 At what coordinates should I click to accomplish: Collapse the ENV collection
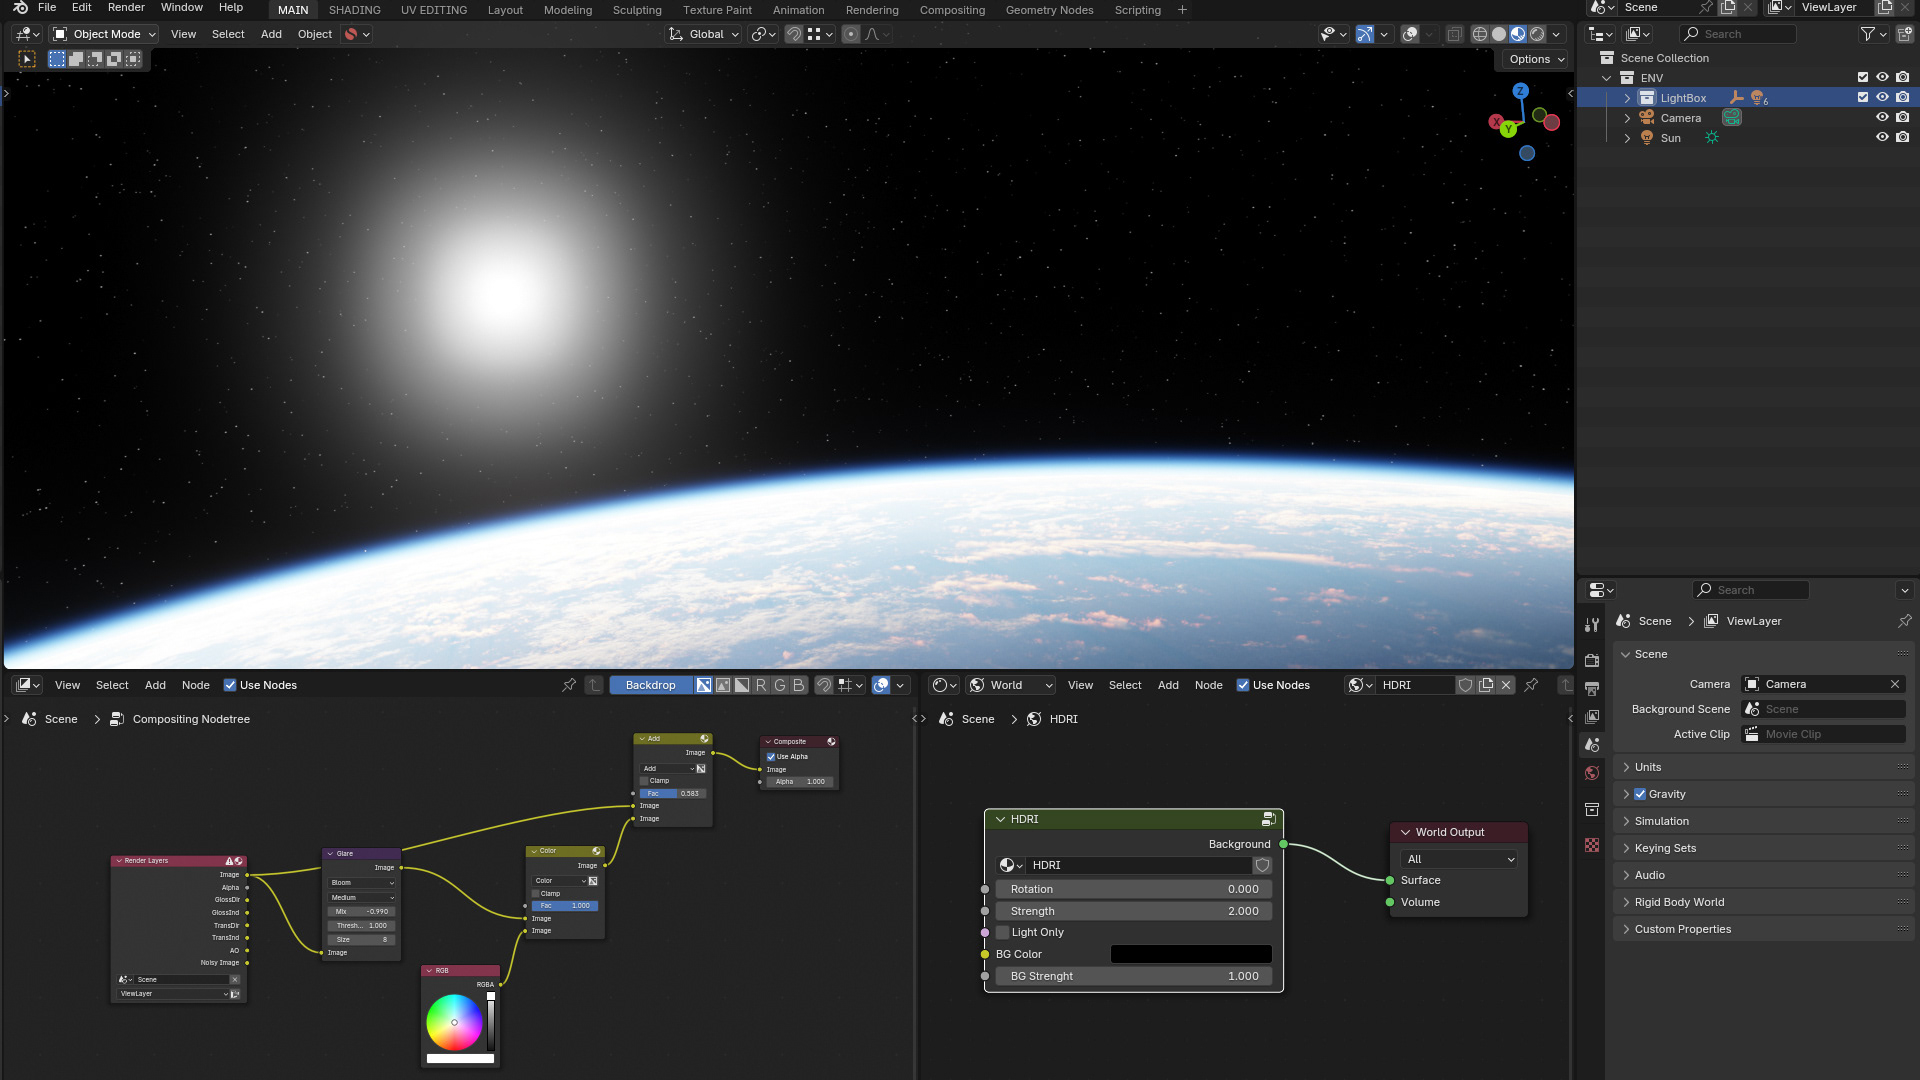pos(1607,78)
